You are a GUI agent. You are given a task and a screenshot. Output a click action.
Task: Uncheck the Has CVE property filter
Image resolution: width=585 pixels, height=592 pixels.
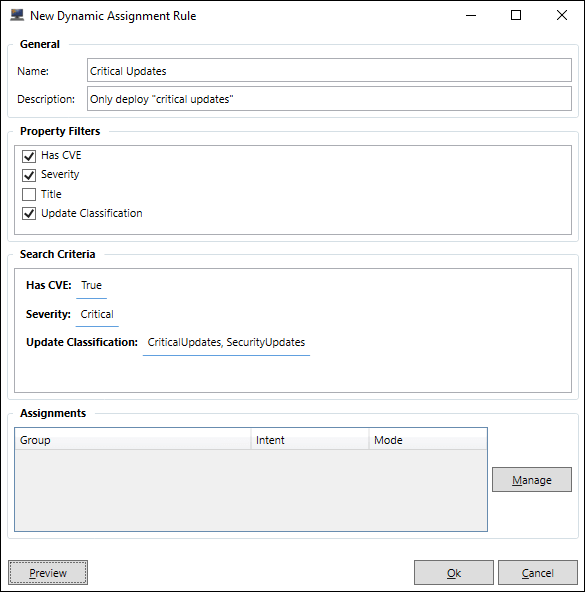(x=29, y=156)
